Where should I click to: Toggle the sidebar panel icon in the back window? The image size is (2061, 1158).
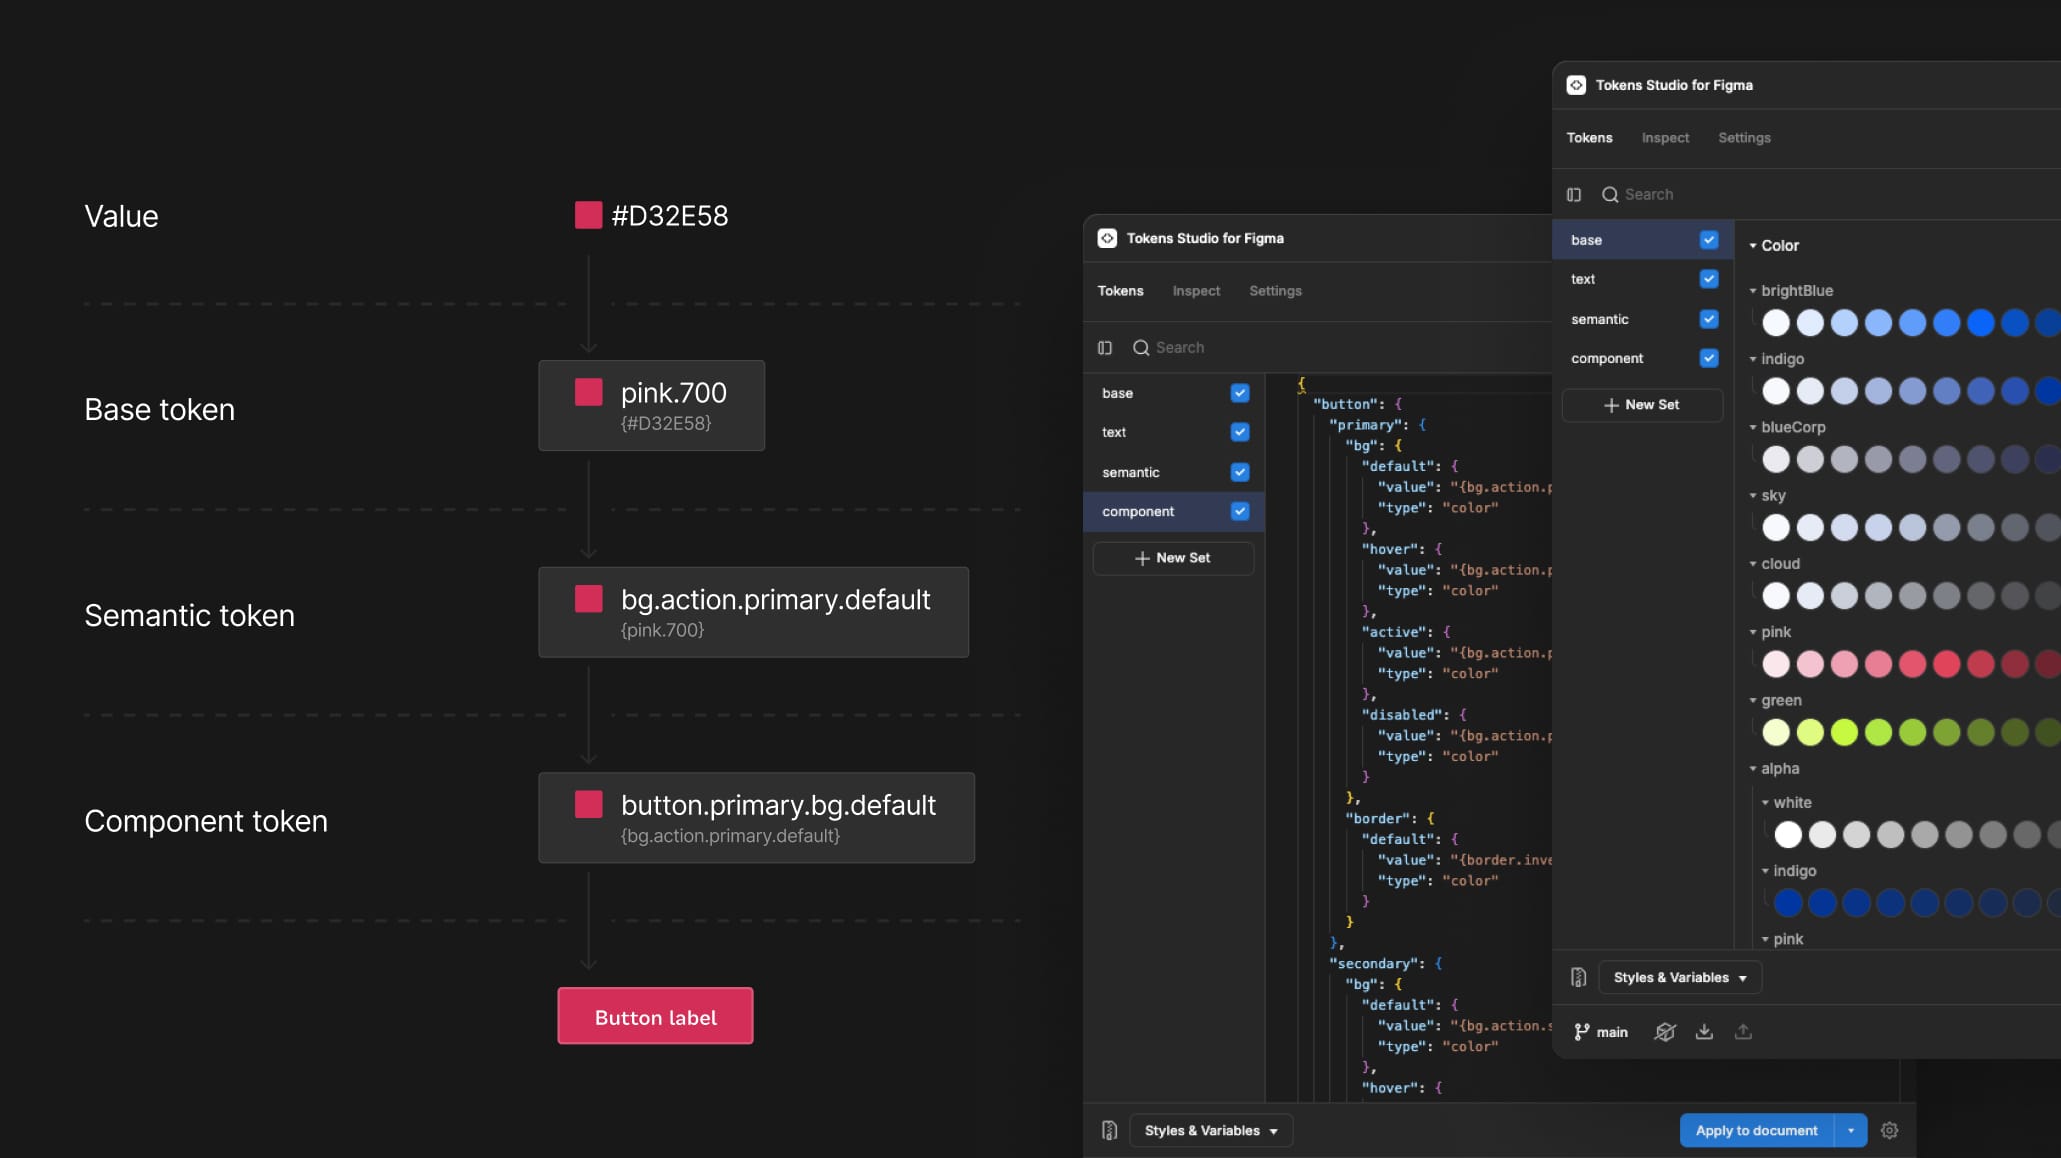(1105, 347)
